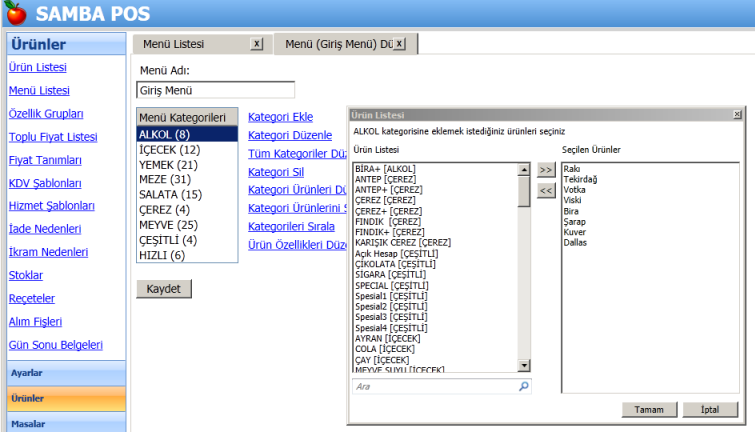This screenshot has width=755, height=432.
Task: Select AYRAN [İÇECEK] product
Action: (x=388, y=339)
